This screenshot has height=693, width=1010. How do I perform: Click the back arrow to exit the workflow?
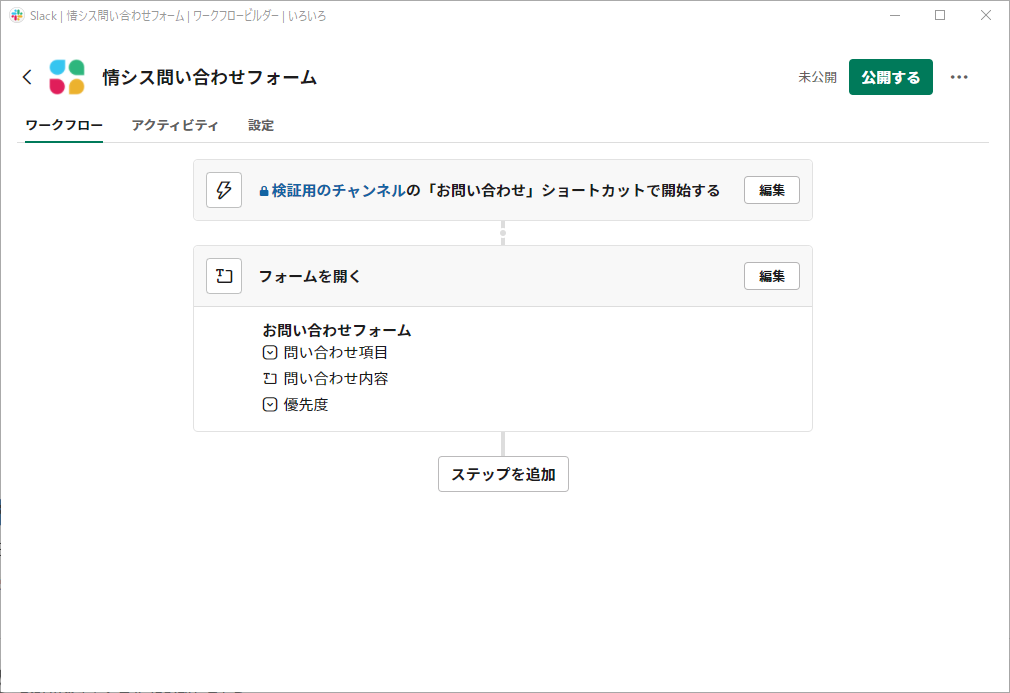pyautogui.click(x=26, y=77)
